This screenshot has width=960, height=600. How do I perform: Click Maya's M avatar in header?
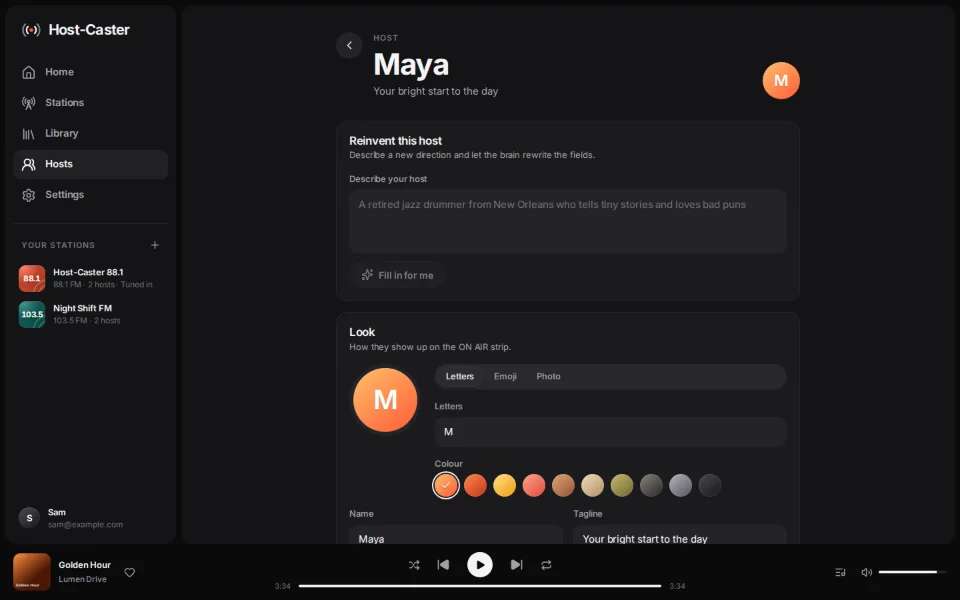(x=781, y=80)
